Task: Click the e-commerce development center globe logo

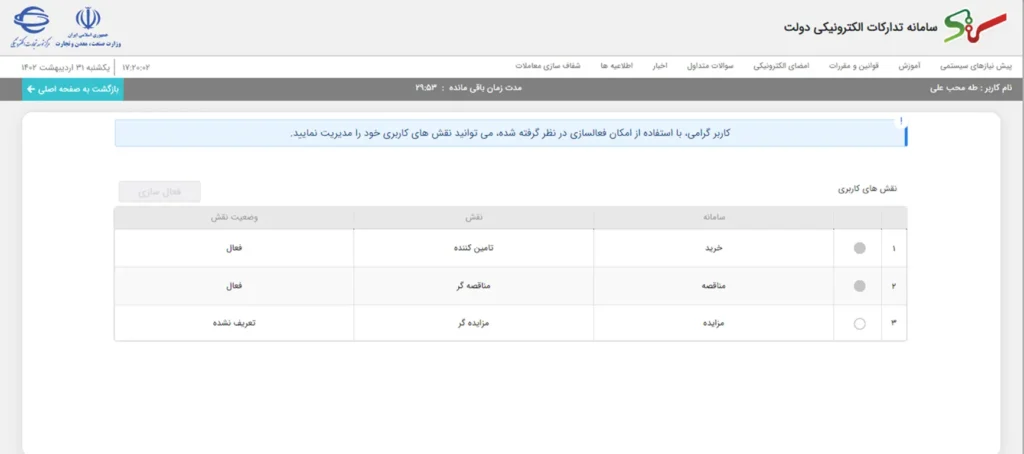Action: click(31, 27)
